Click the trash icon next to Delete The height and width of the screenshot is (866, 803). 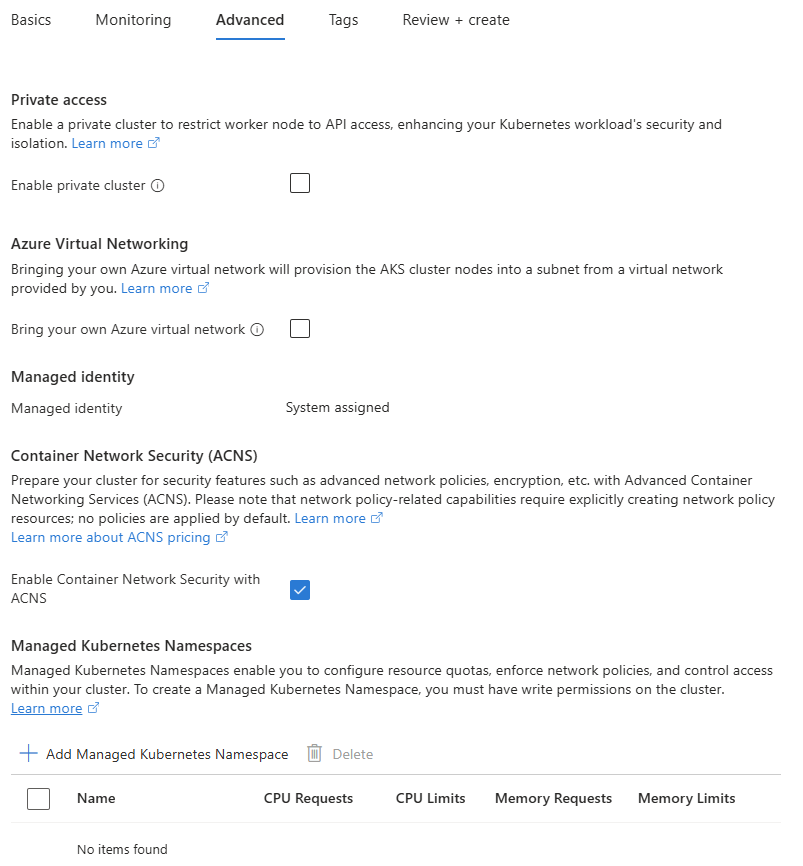[x=313, y=753]
